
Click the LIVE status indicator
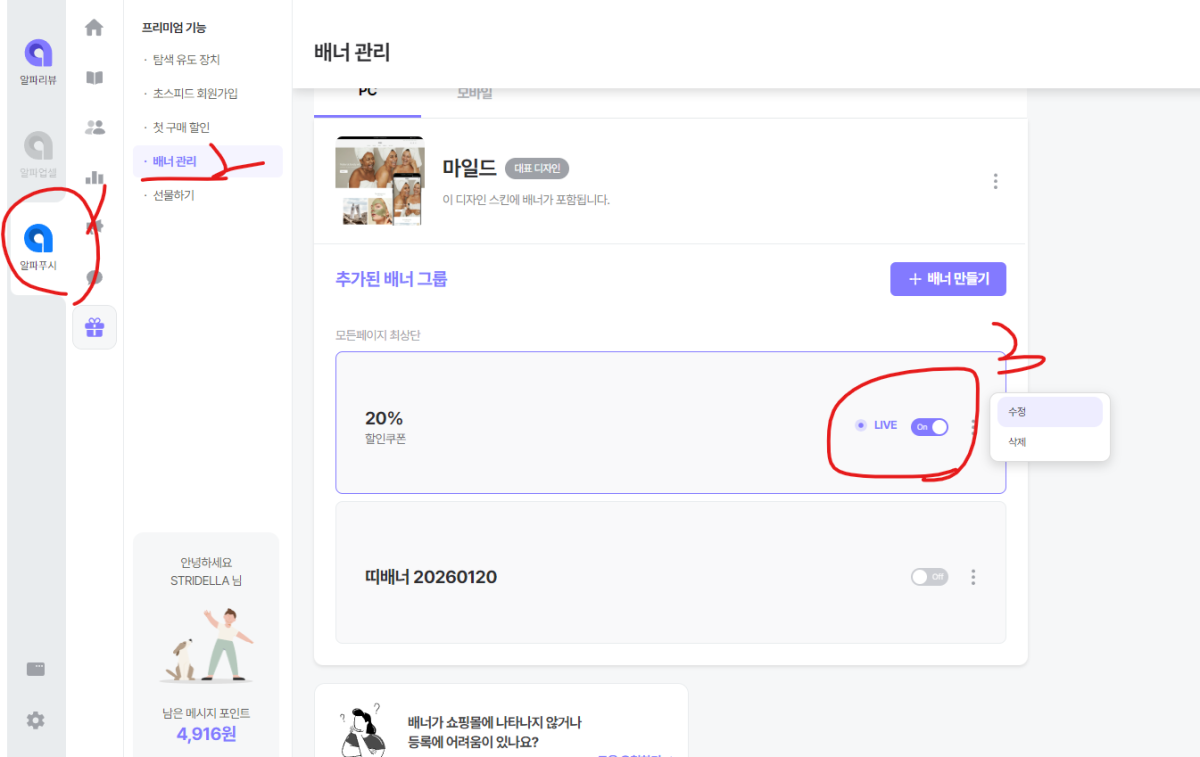pyautogui.click(x=877, y=426)
